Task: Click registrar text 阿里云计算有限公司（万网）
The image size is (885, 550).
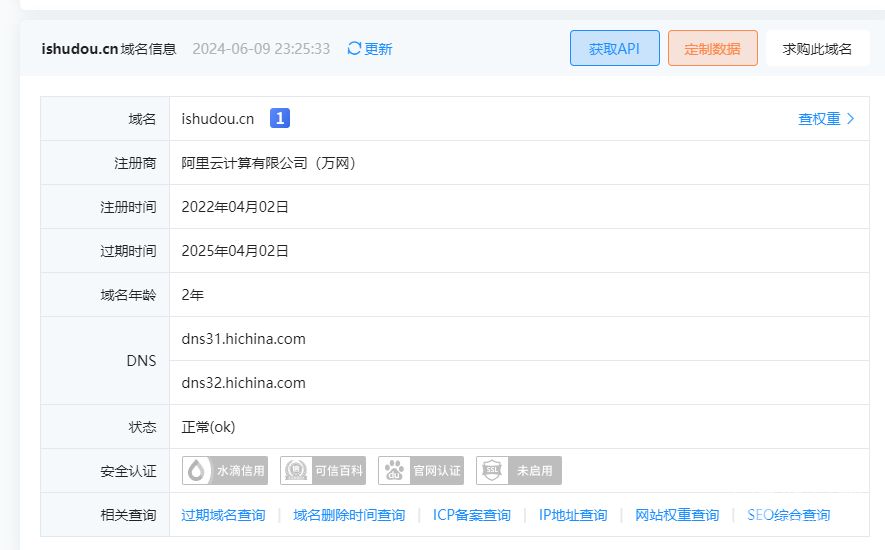Action: pos(269,163)
